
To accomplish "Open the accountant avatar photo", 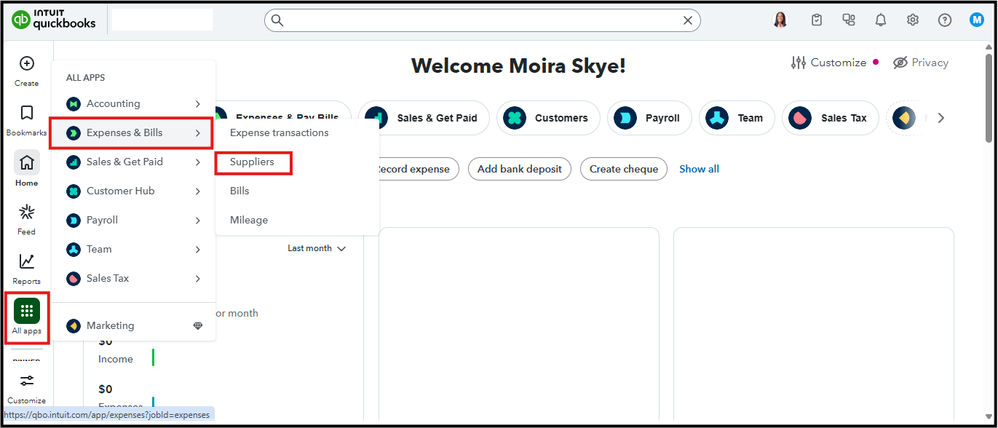I will point(780,20).
